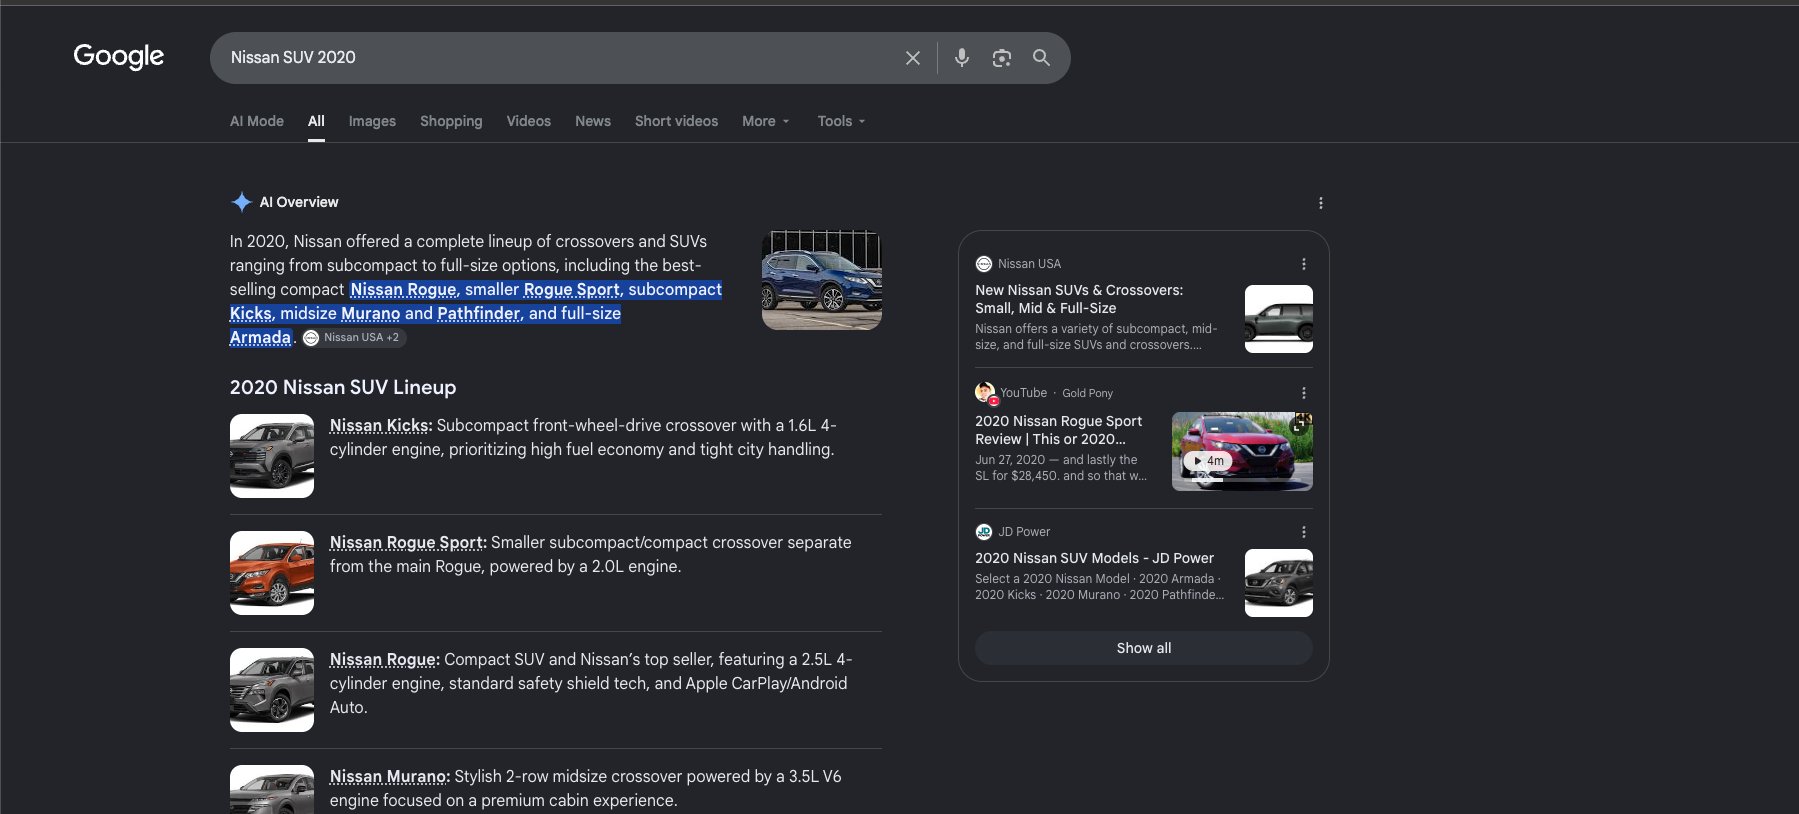Image resolution: width=1799 pixels, height=814 pixels.
Task: Click Nissan Kicks heading link in lineup
Action: coord(379,425)
